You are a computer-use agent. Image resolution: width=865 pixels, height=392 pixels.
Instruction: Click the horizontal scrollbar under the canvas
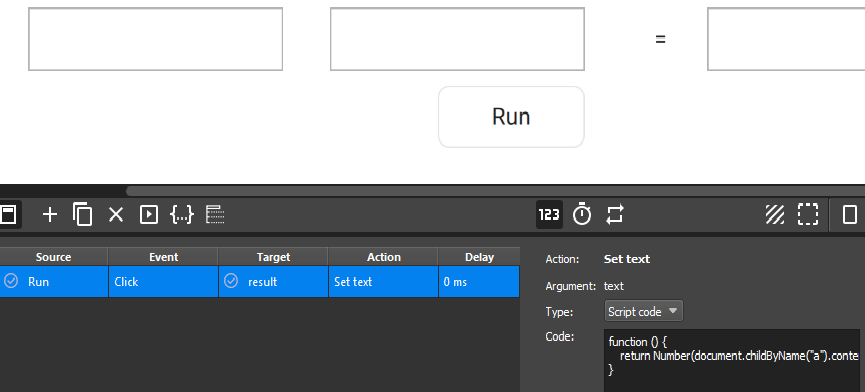point(495,191)
